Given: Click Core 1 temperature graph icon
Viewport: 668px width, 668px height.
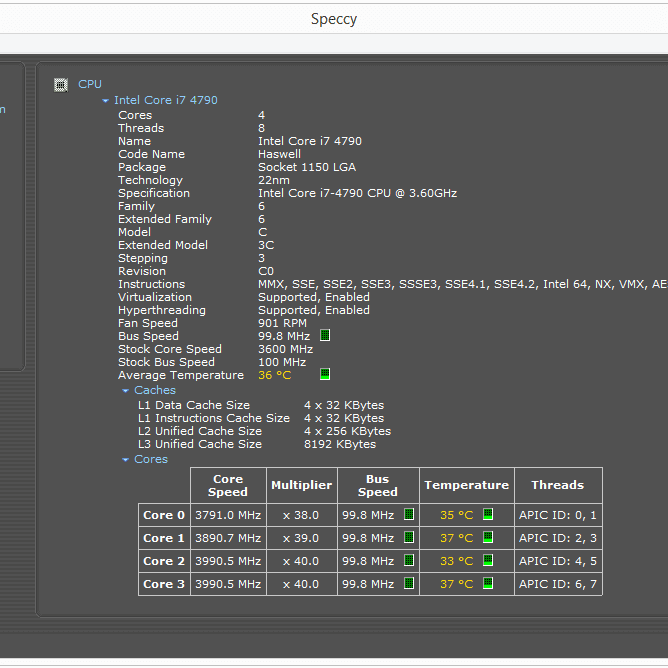Looking at the screenshot, I should pyautogui.click(x=488, y=537).
